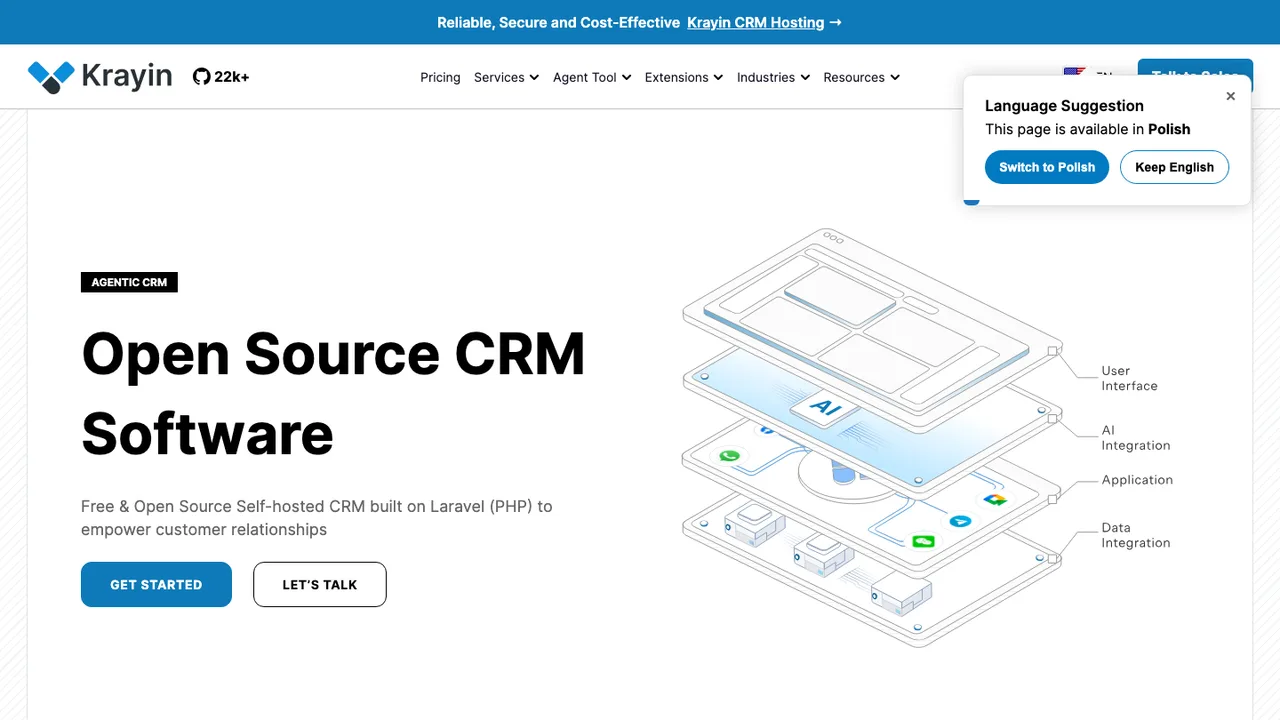
Task: Click the LET'S TALK button
Action: click(x=320, y=584)
